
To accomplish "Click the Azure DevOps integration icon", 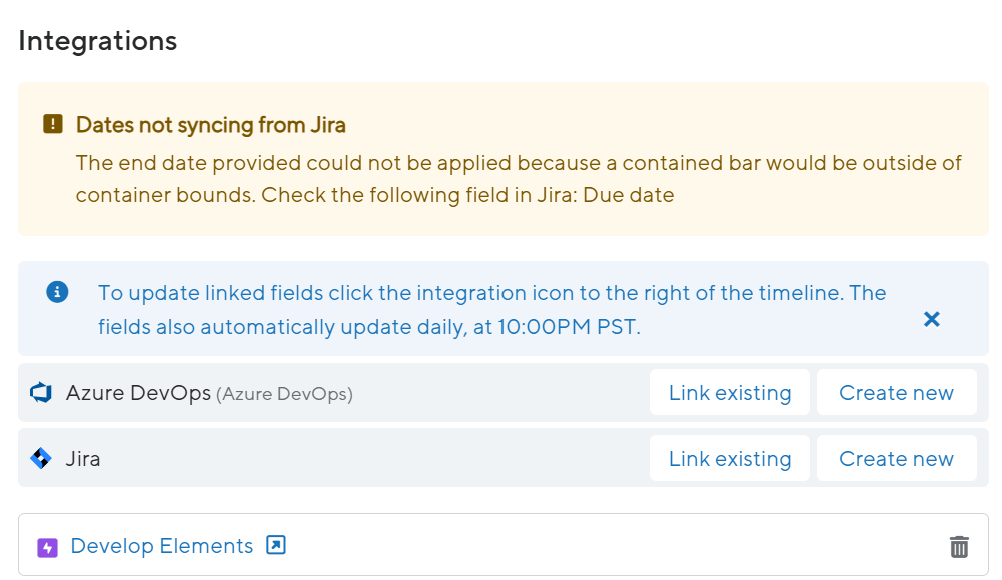I will (x=40, y=392).
